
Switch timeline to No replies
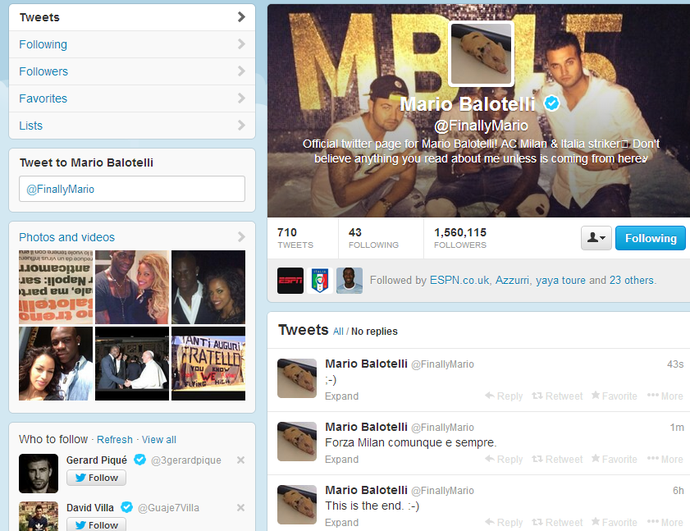tap(374, 331)
